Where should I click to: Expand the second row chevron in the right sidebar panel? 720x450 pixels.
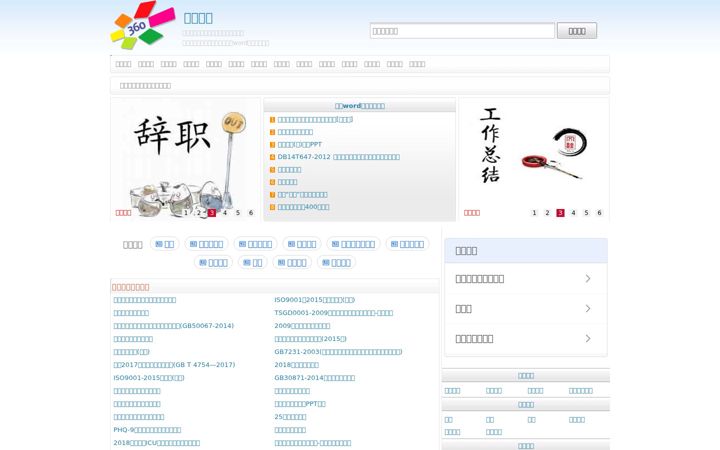point(588,309)
